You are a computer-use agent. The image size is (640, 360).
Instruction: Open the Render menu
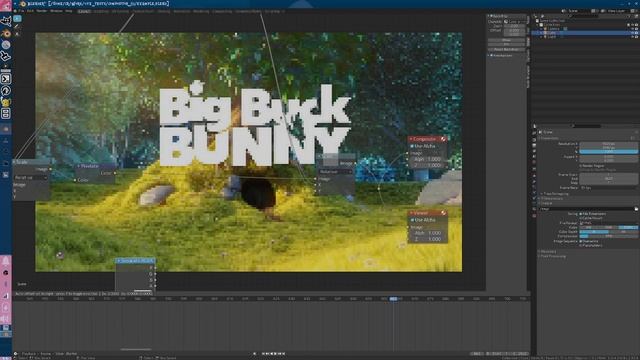[42, 11]
